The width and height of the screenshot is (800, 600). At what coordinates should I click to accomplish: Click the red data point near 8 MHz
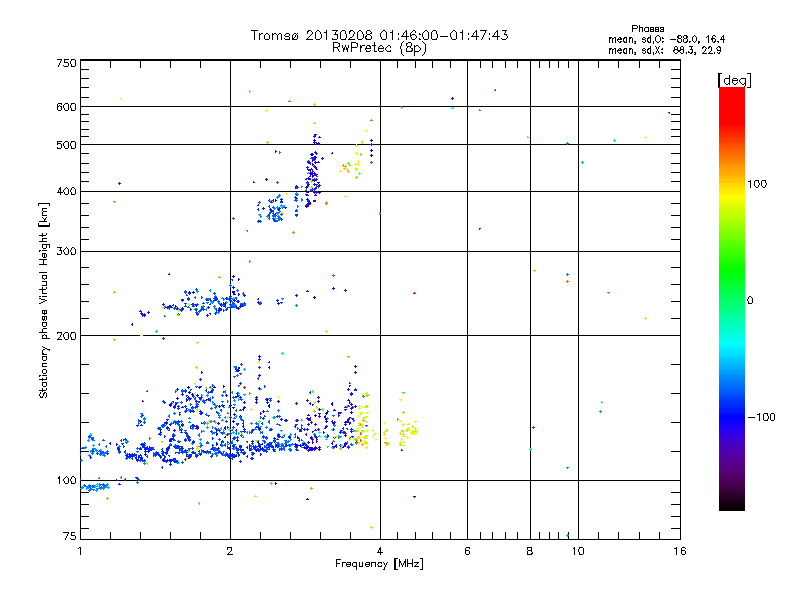[x=534, y=428]
